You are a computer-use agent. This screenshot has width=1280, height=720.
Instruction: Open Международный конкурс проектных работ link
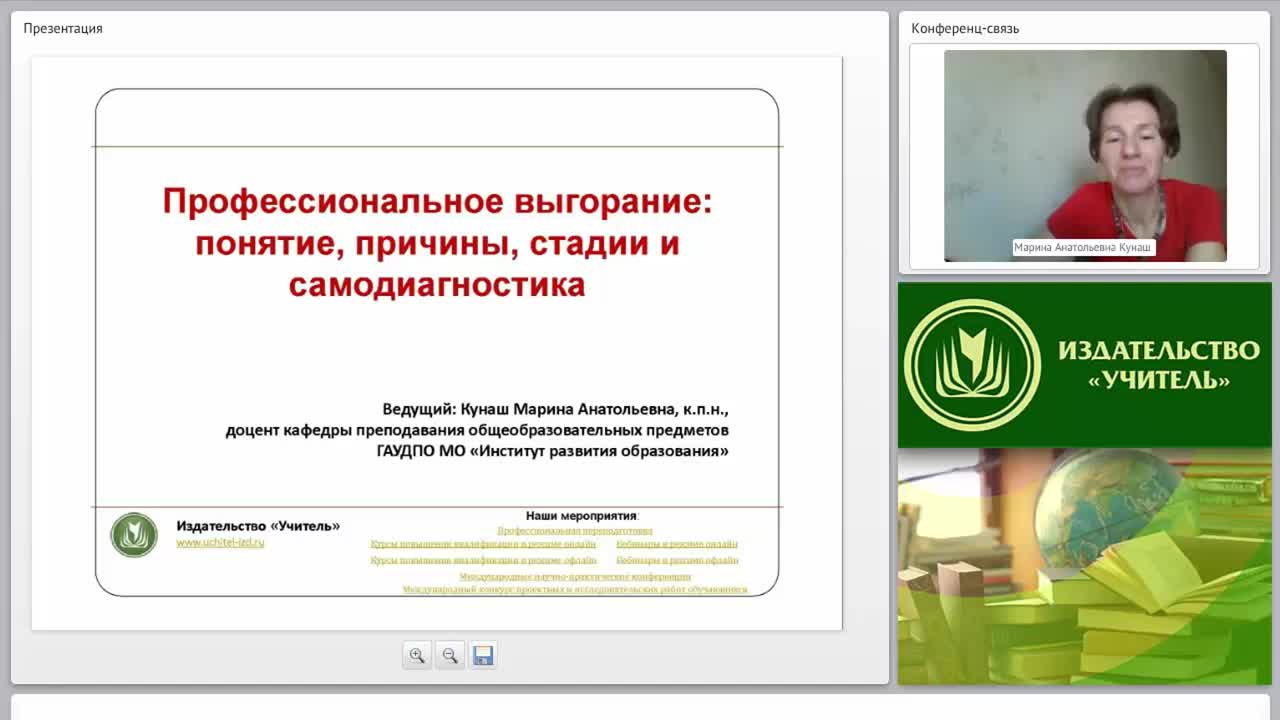coord(575,590)
